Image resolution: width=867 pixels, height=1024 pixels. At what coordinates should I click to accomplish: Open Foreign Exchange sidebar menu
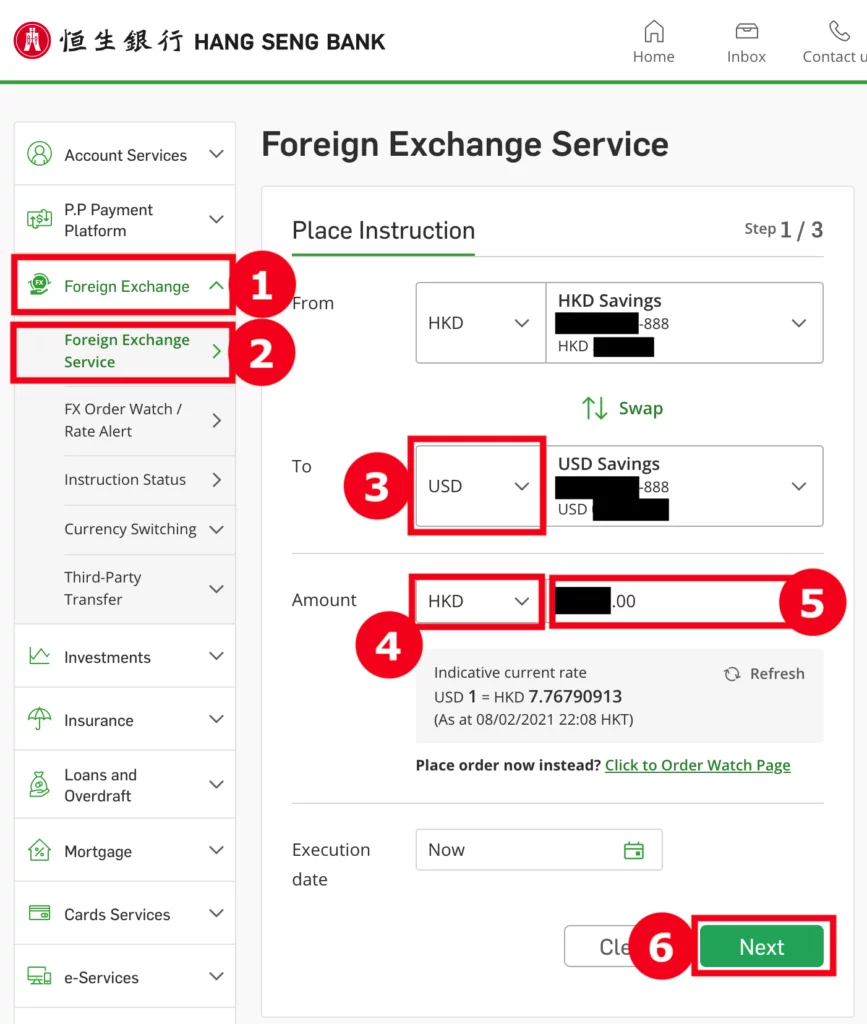pos(124,285)
